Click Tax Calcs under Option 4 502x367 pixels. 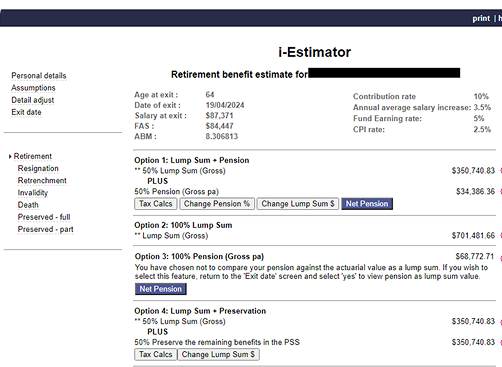[x=156, y=354]
